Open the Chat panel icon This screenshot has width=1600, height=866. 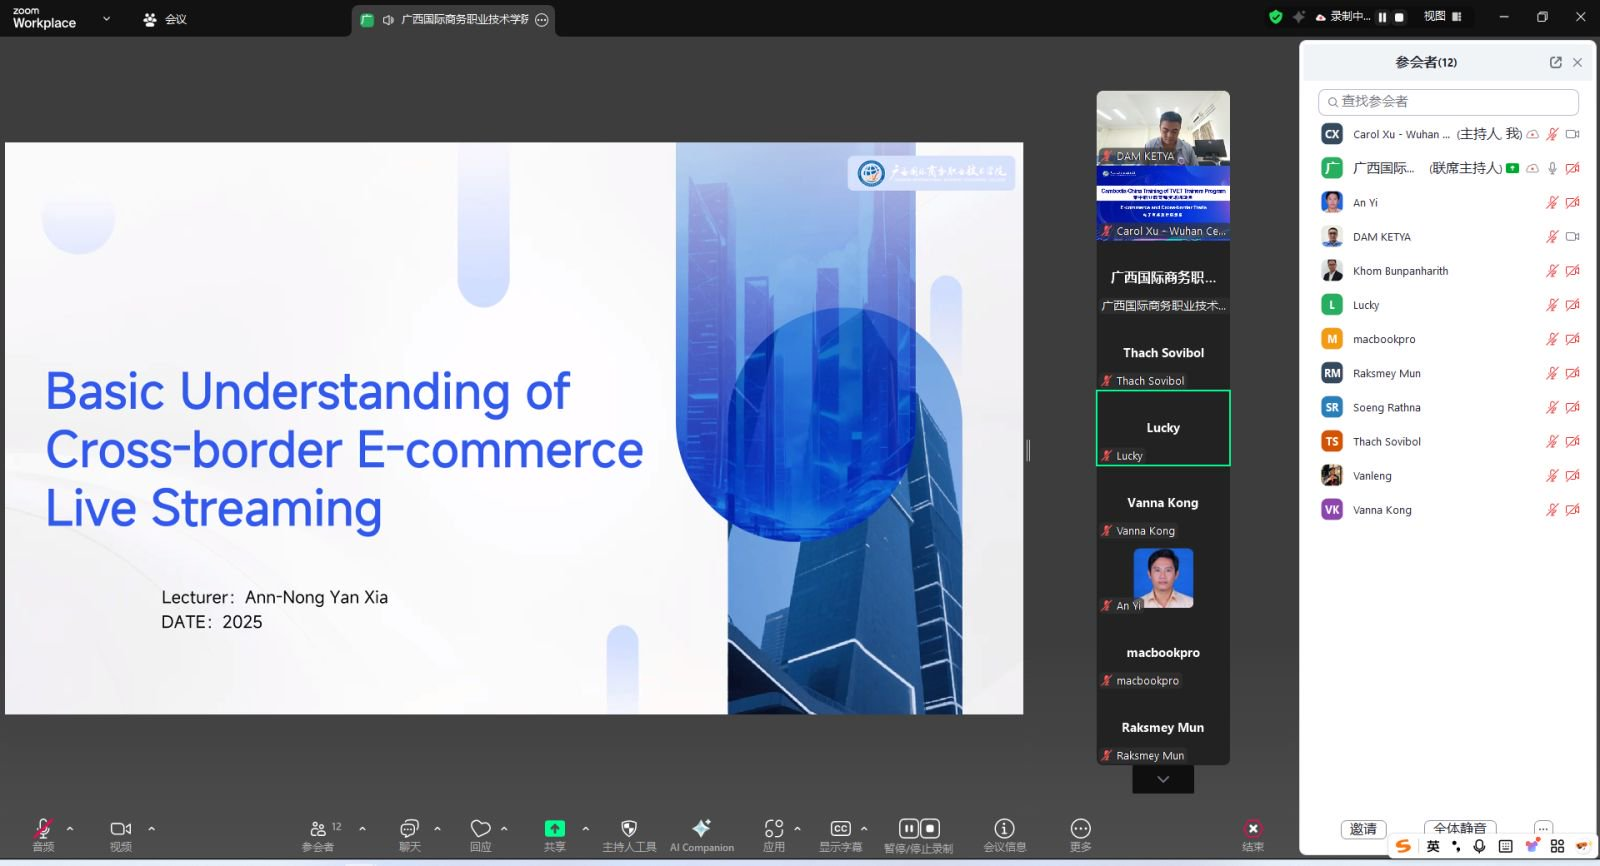pyautogui.click(x=409, y=829)
